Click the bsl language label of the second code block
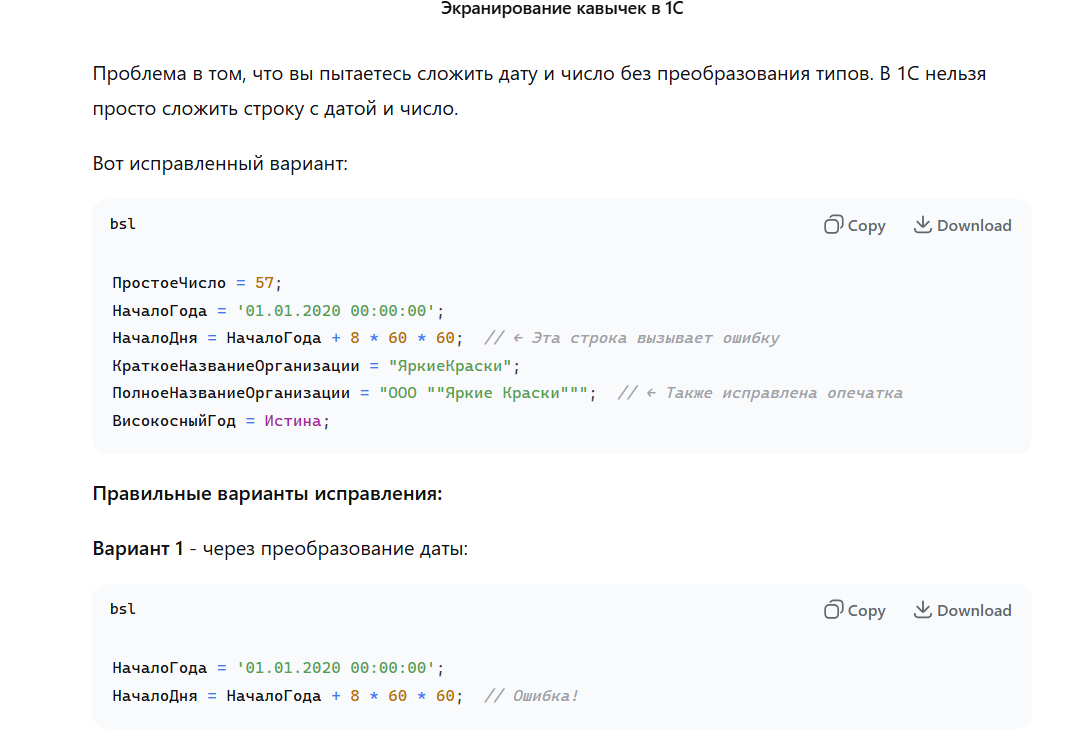 (x=123, y=609)
